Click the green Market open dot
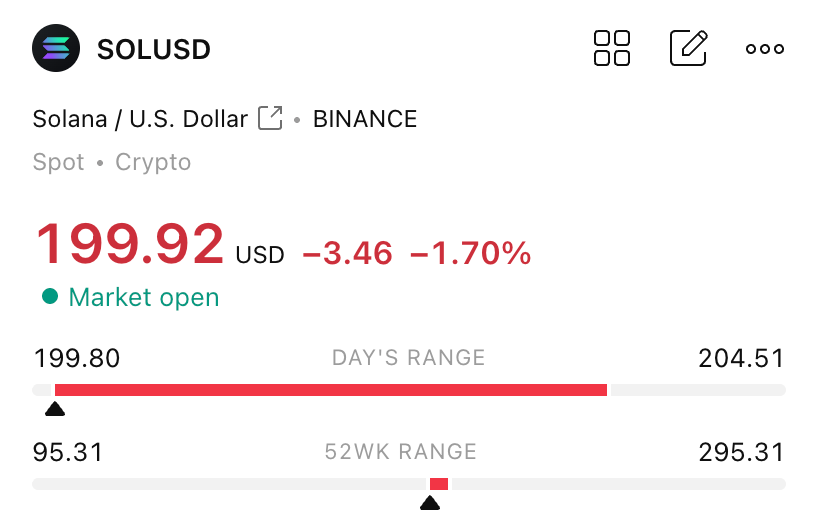 pos(50,296)
